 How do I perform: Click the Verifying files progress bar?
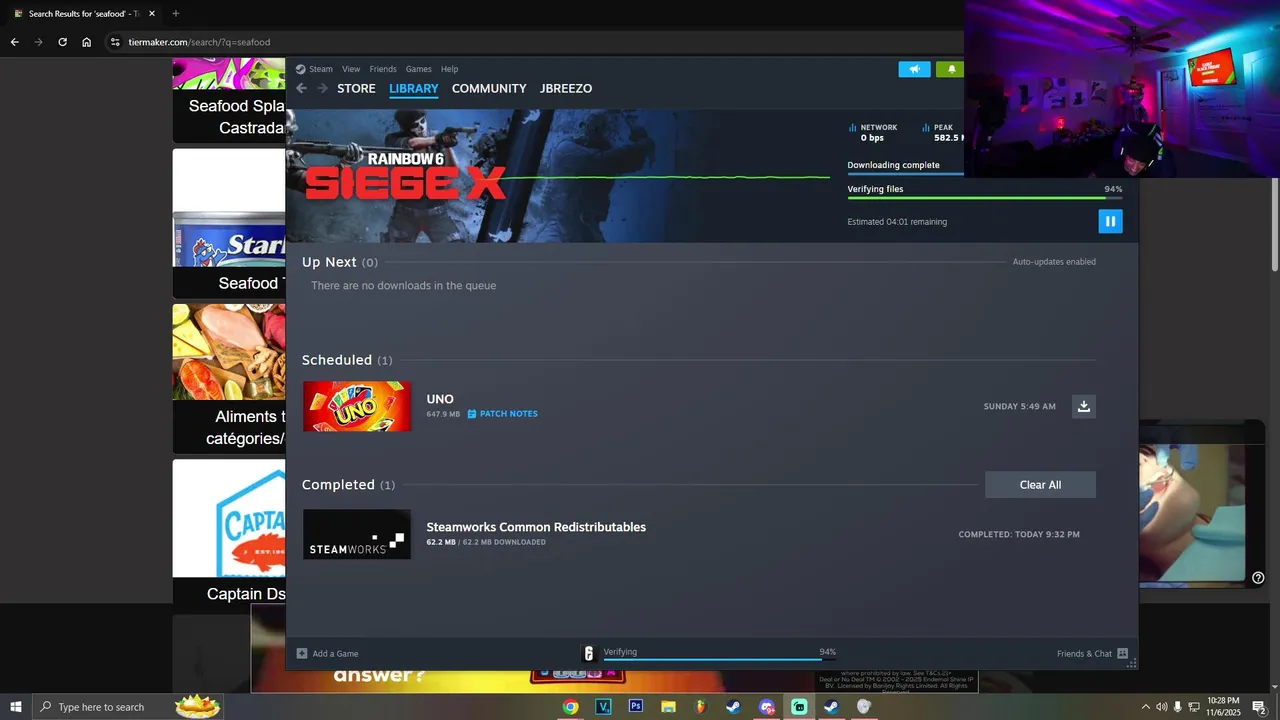click(984, 198)
